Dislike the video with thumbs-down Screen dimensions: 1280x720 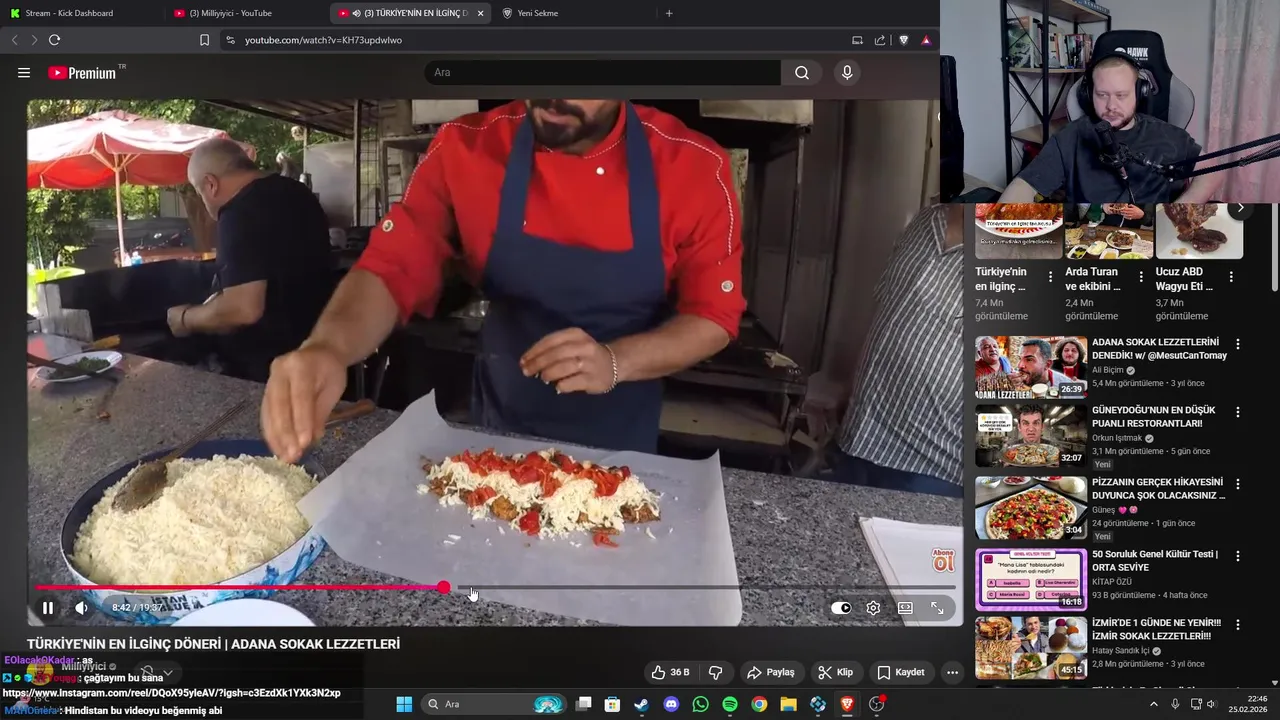click(x=715, y=672)
